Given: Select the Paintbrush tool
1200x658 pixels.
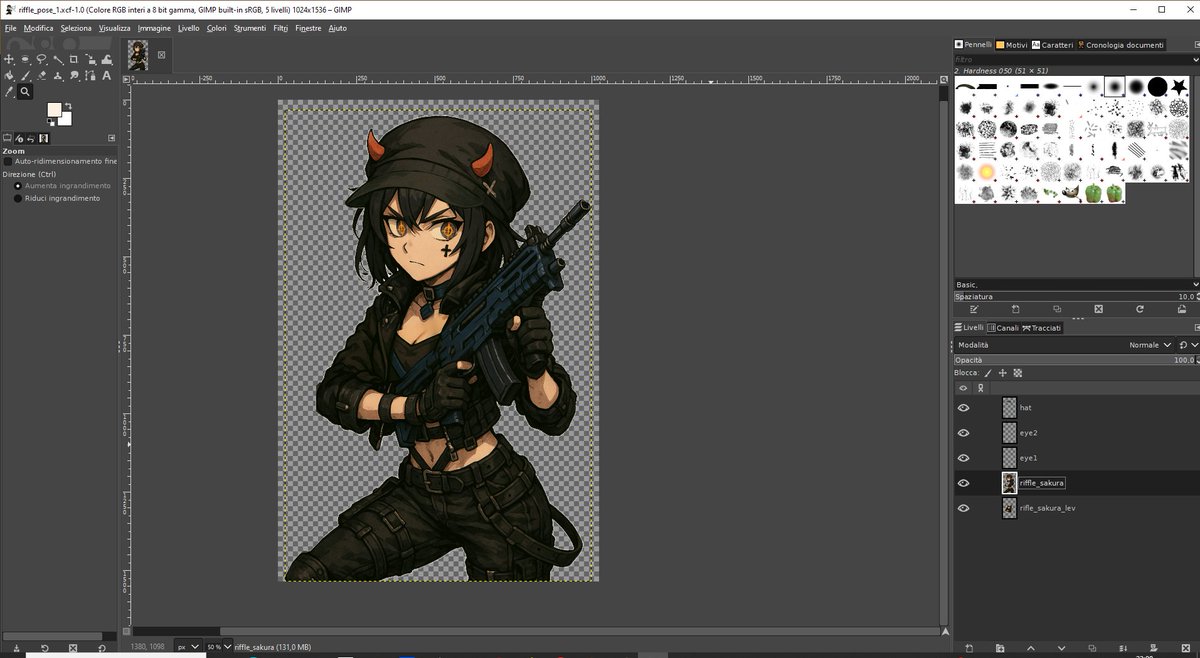Looking at the screenshot, I should point(25,75).
